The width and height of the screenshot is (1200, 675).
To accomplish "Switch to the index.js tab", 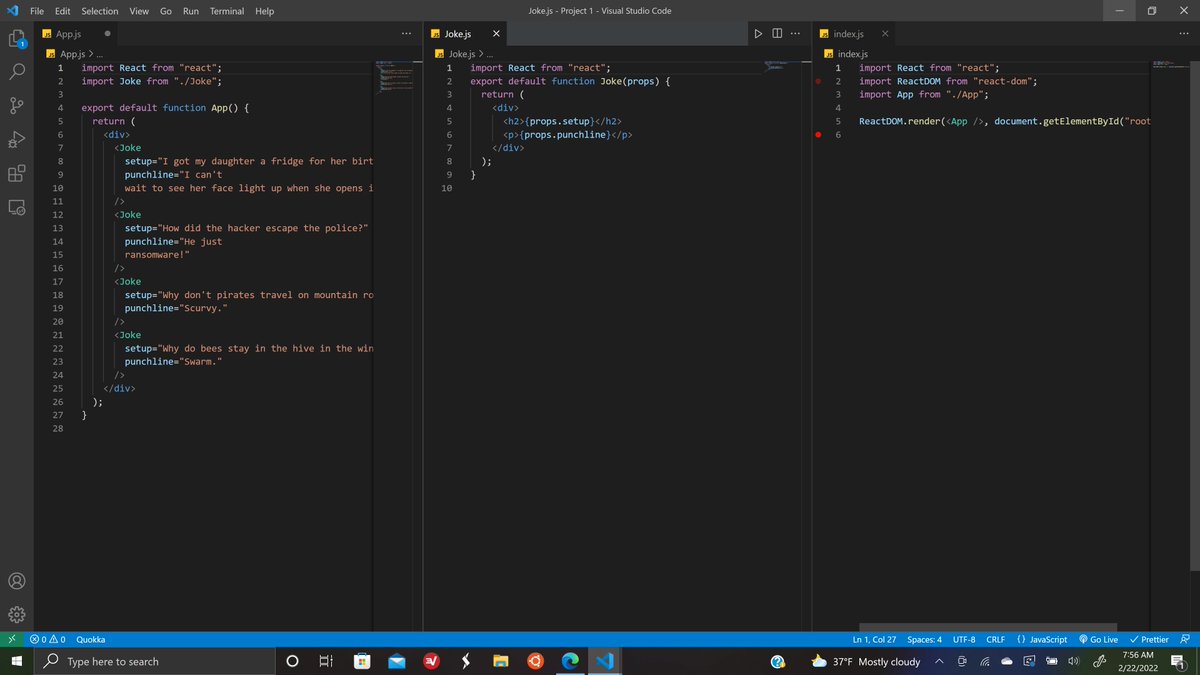I will pyautogui.click(x=848, y=34).
